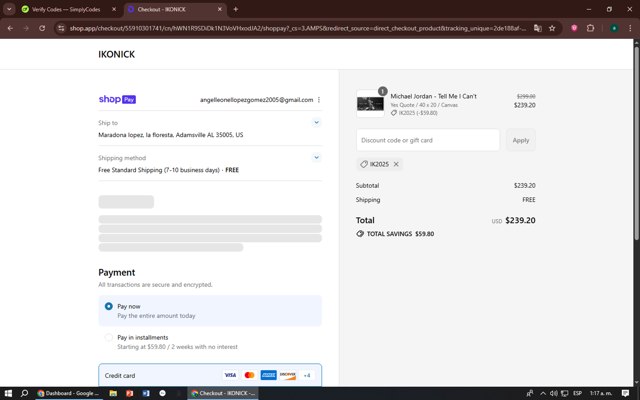Open a new browser tab

click(x=236, y=9)
